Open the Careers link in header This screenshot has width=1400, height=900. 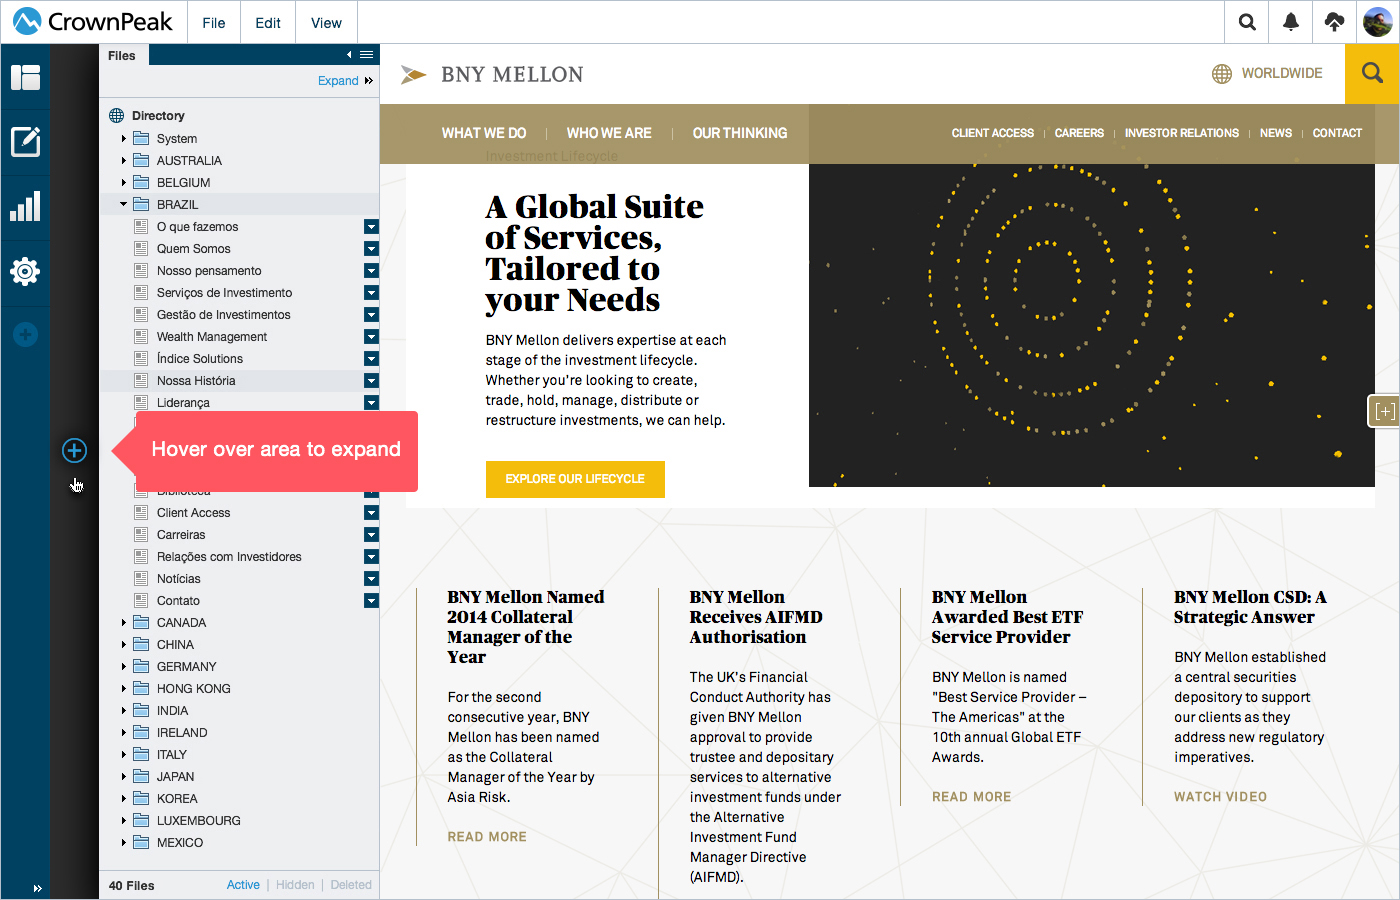point(1079,133)
